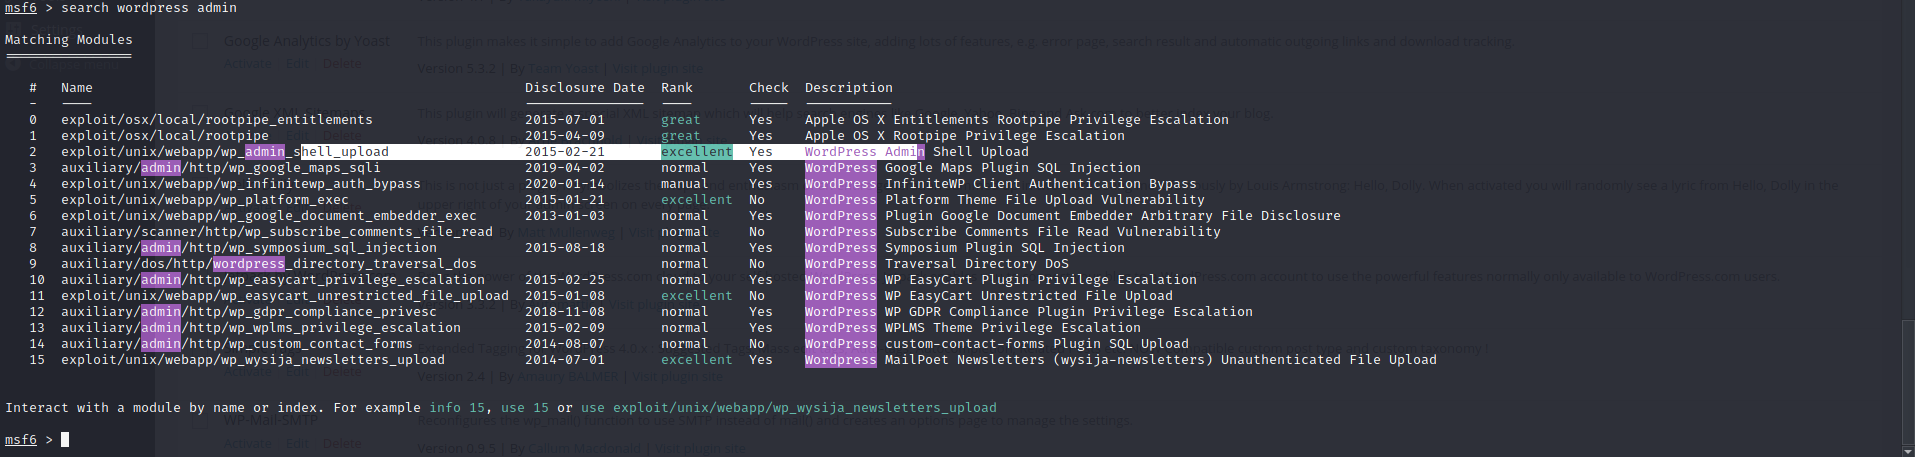Select module name exploit/osx/local/rootpipe in row 1
Screen dimensions: 1915x457
165,136
